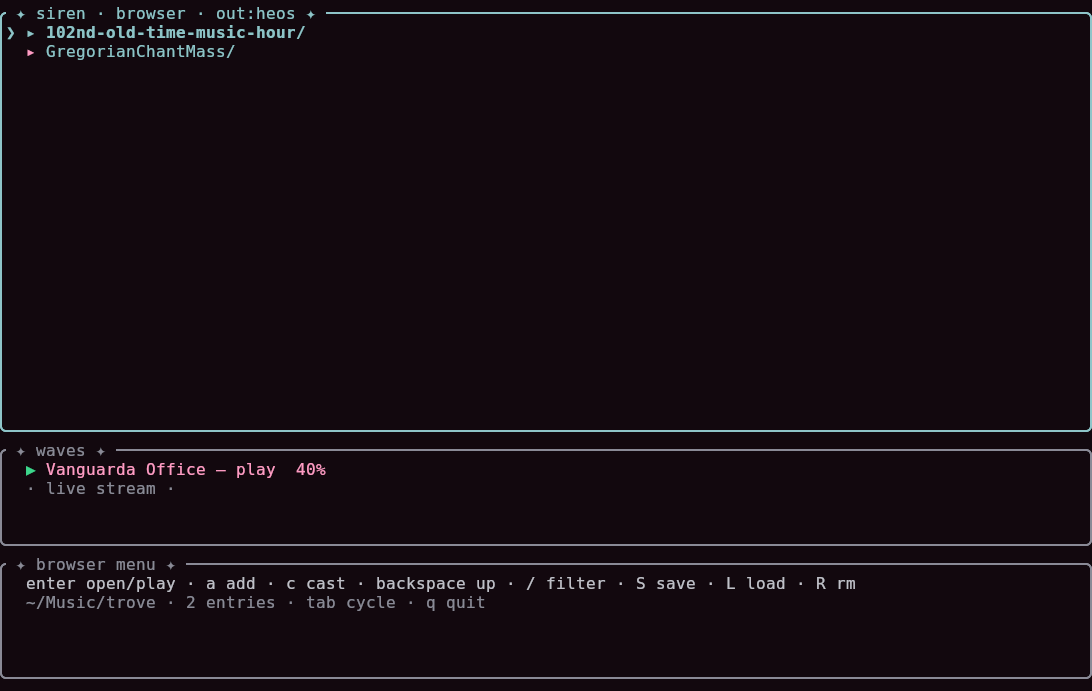The width and height of the screenshot is (1092, 691).
Task: Click the "siren" app name in title
Action: (x=61, y=14)
